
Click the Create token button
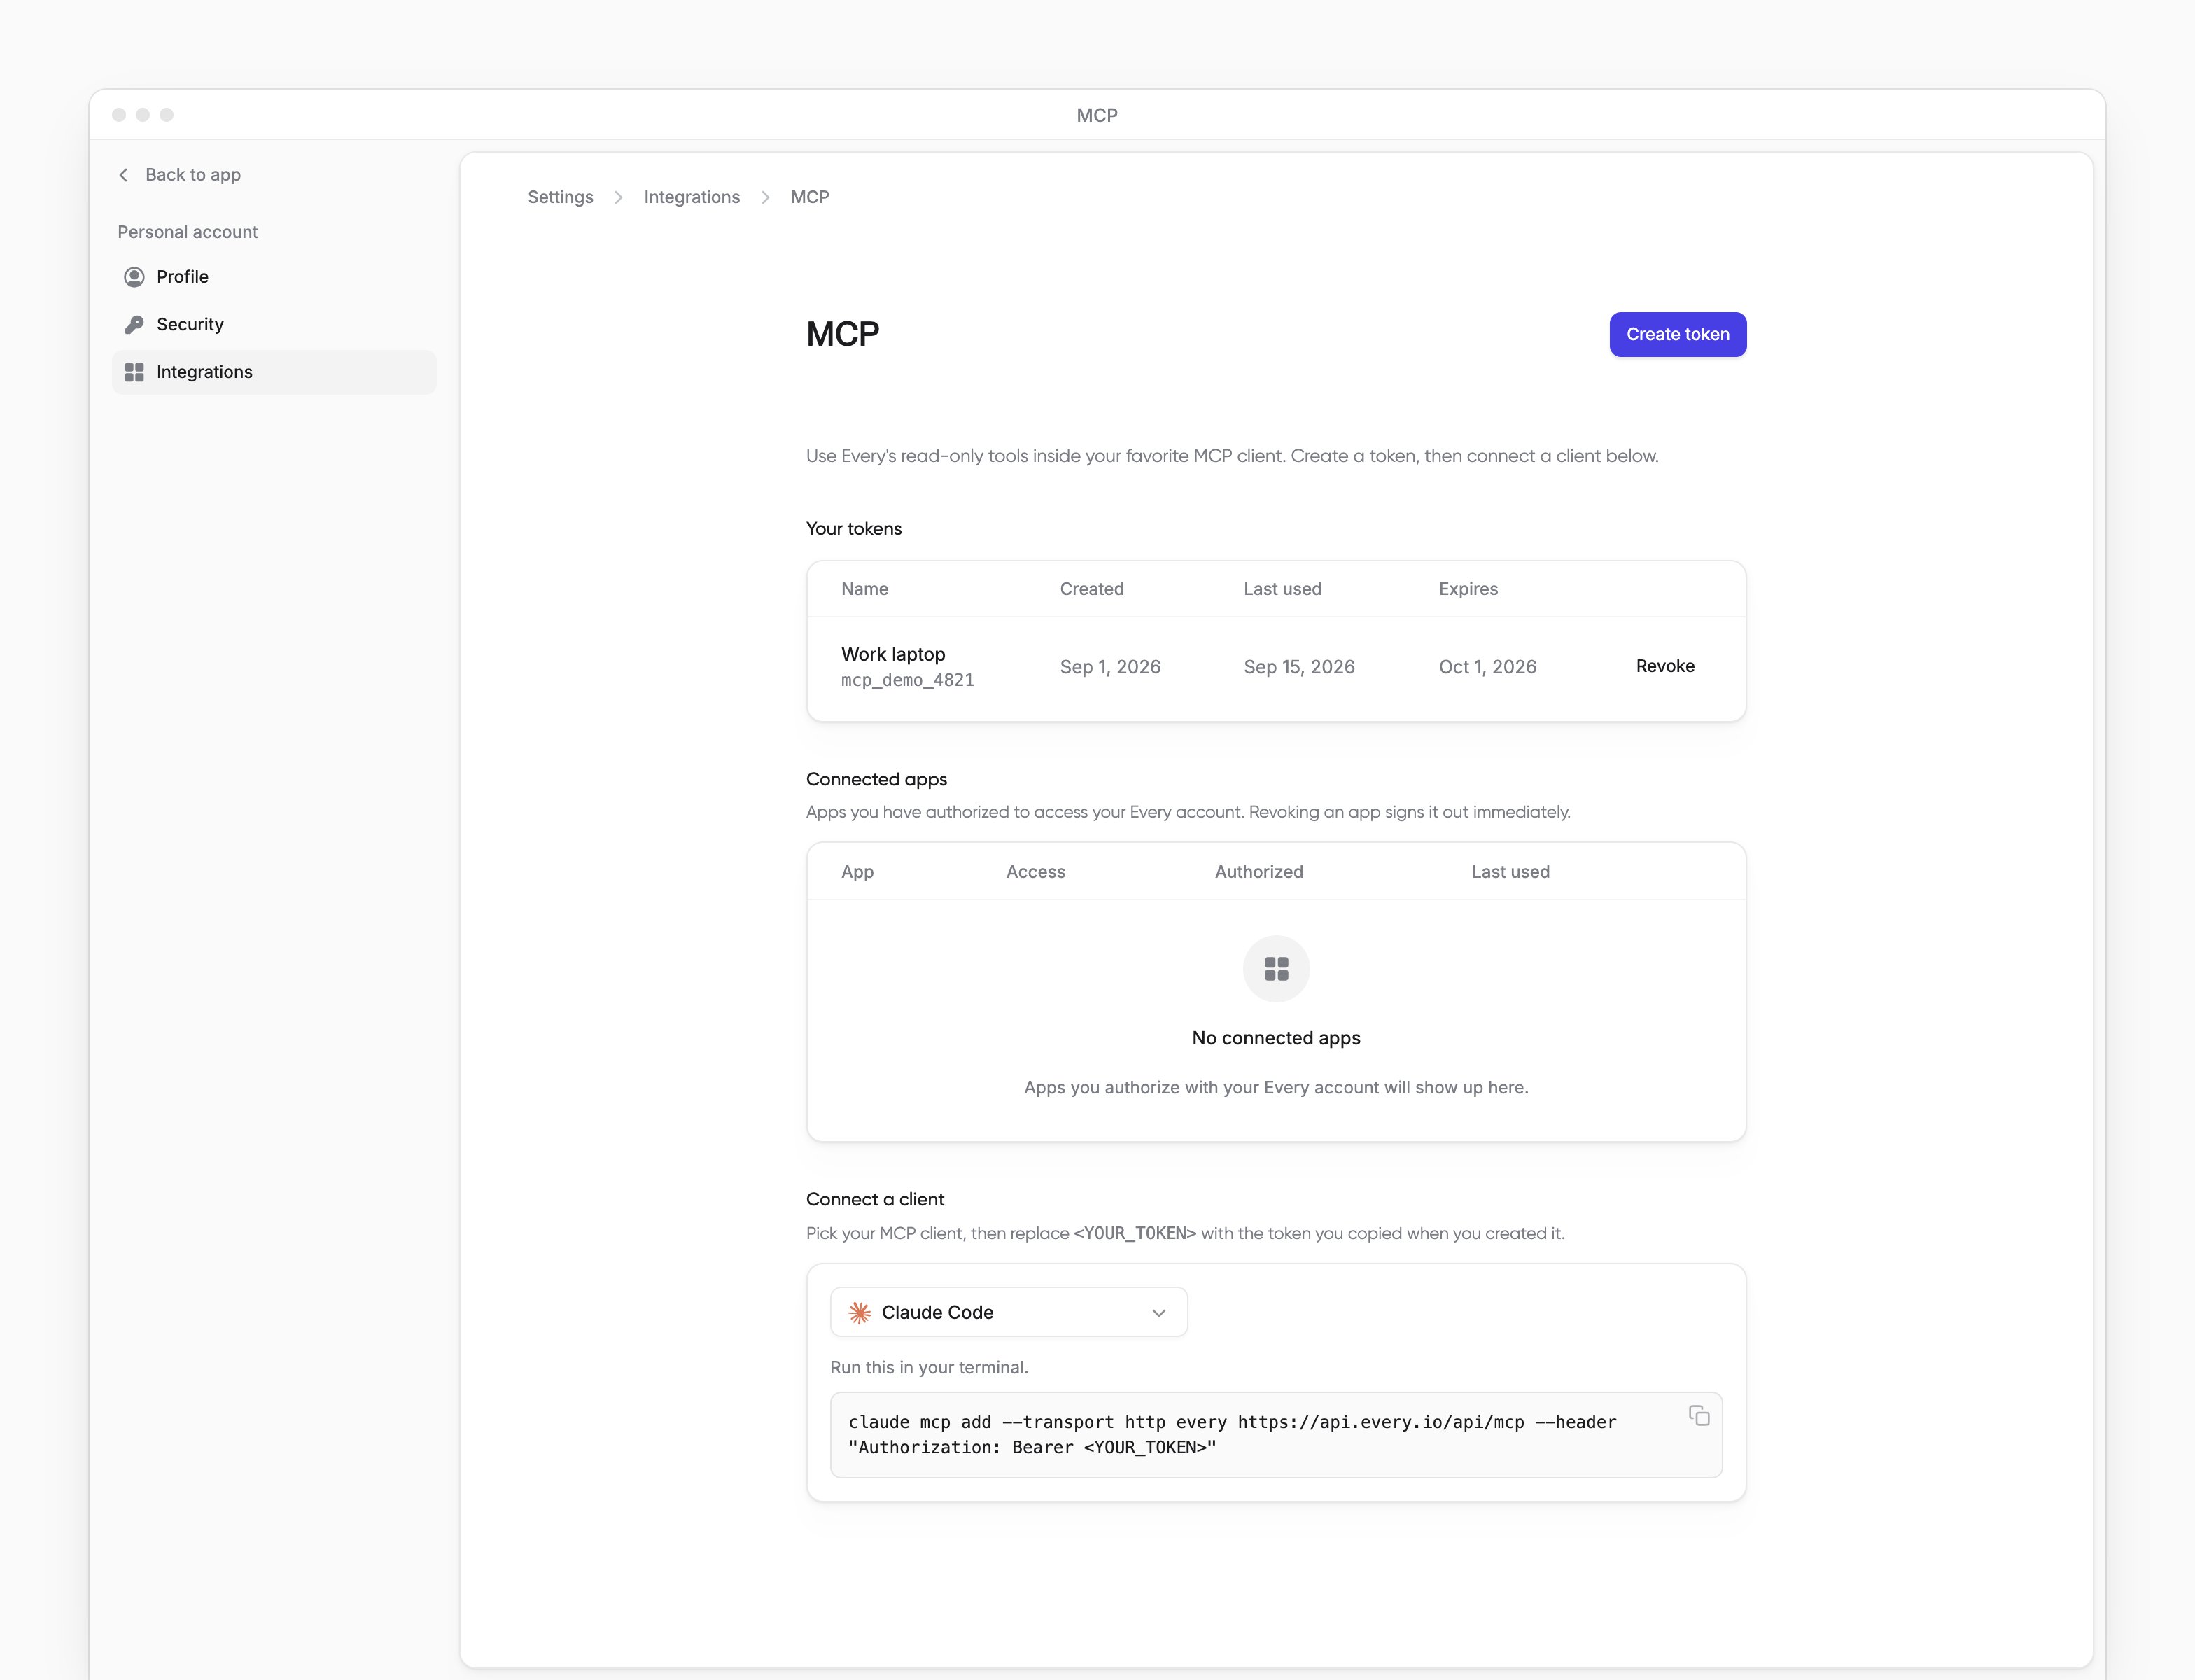pyautogui.click(x=1678, y=334)
